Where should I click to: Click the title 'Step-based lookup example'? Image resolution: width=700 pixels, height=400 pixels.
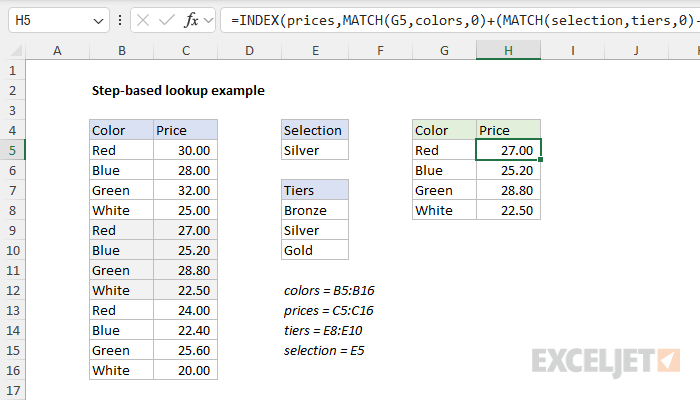(x=178, y=91)
